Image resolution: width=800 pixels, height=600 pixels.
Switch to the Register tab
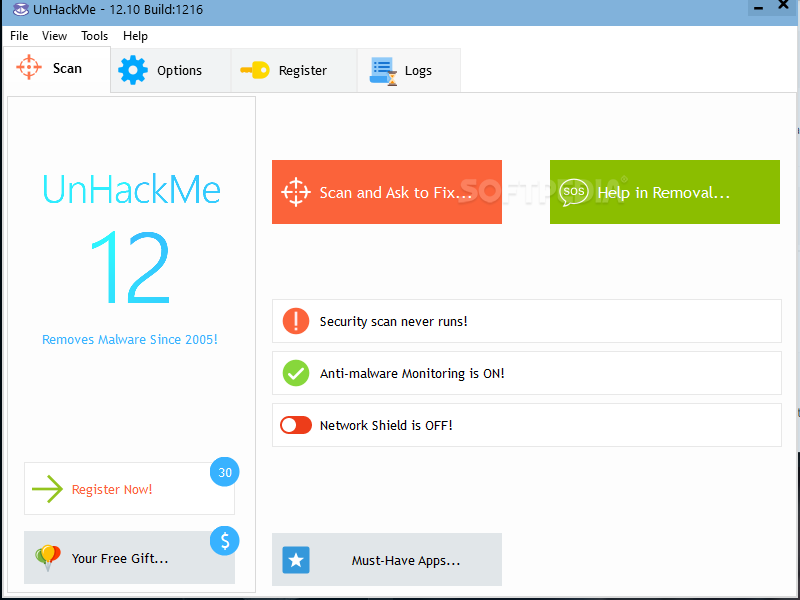(x=294, y=70)
